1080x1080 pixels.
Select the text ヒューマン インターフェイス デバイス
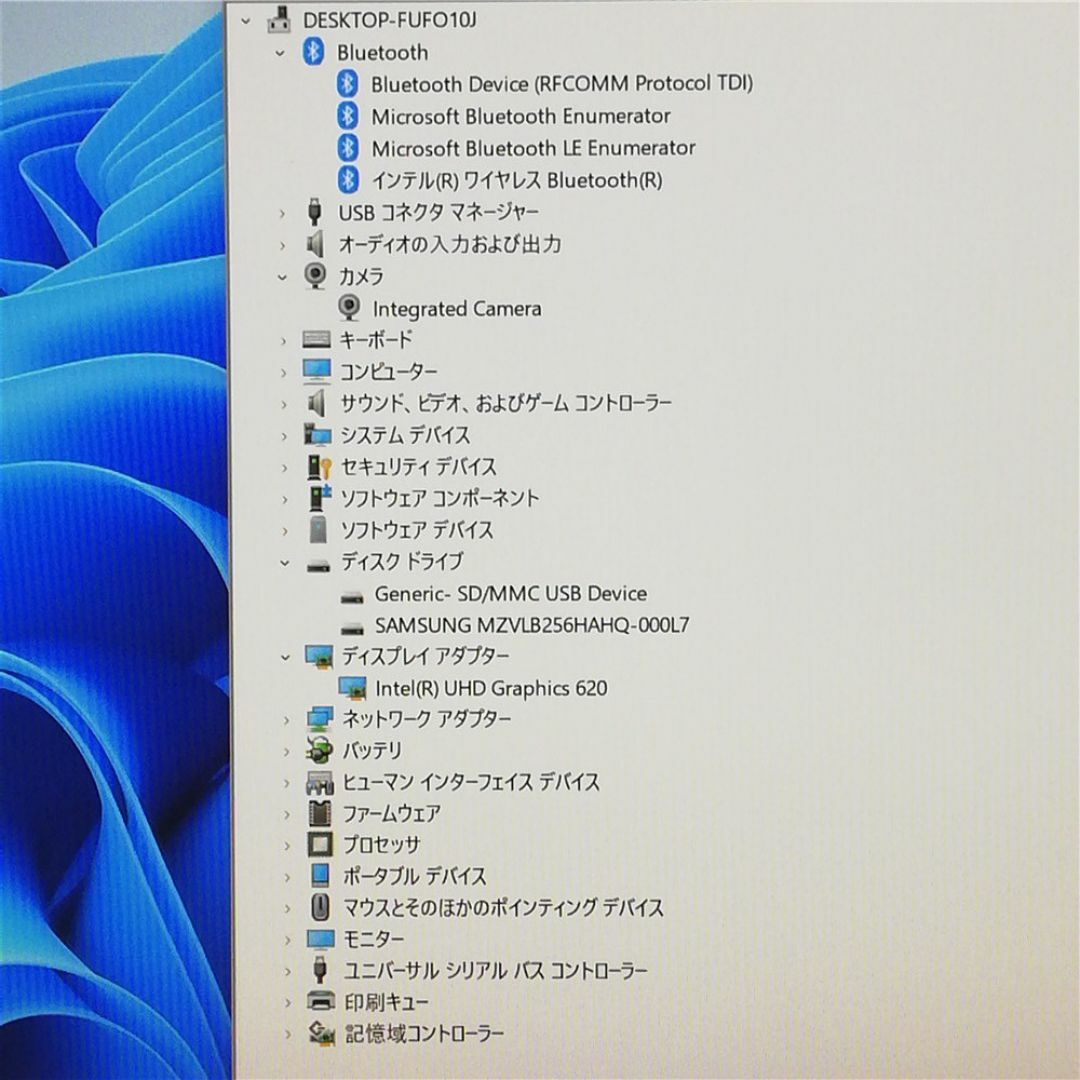tap(472, 782)
